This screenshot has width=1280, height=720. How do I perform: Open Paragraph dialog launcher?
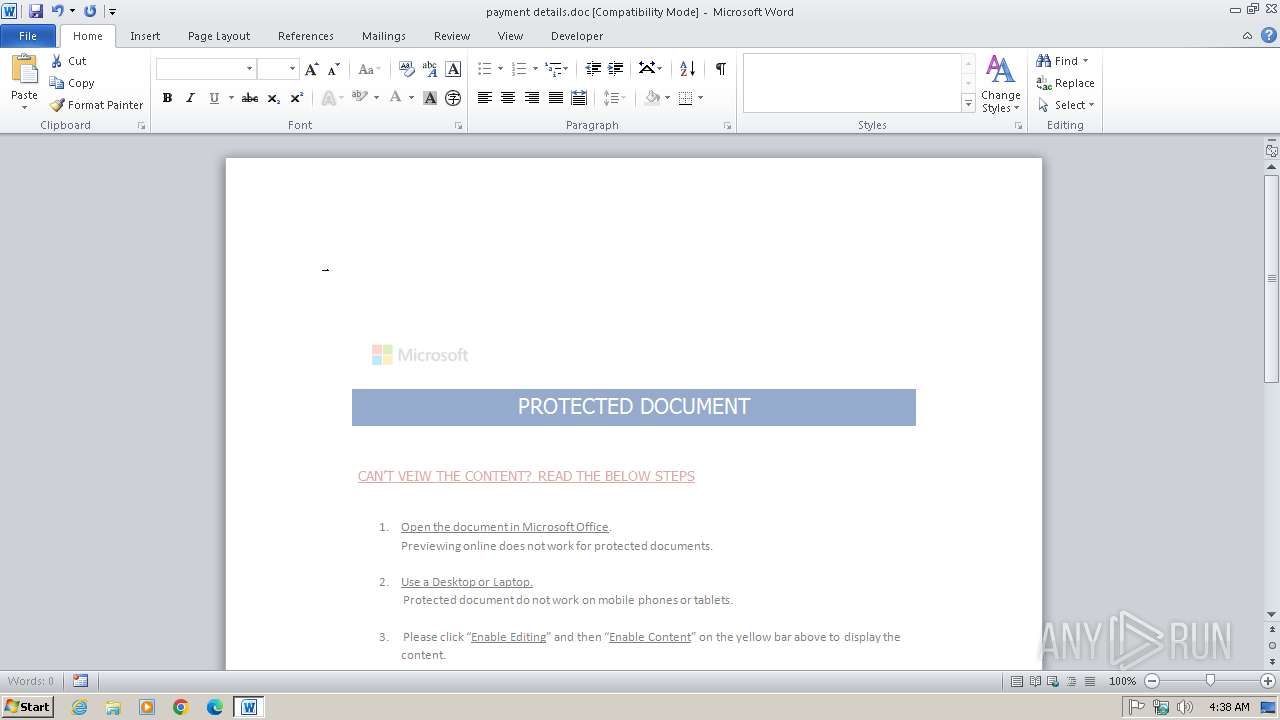pyautogui.click(x=727, y=126)
